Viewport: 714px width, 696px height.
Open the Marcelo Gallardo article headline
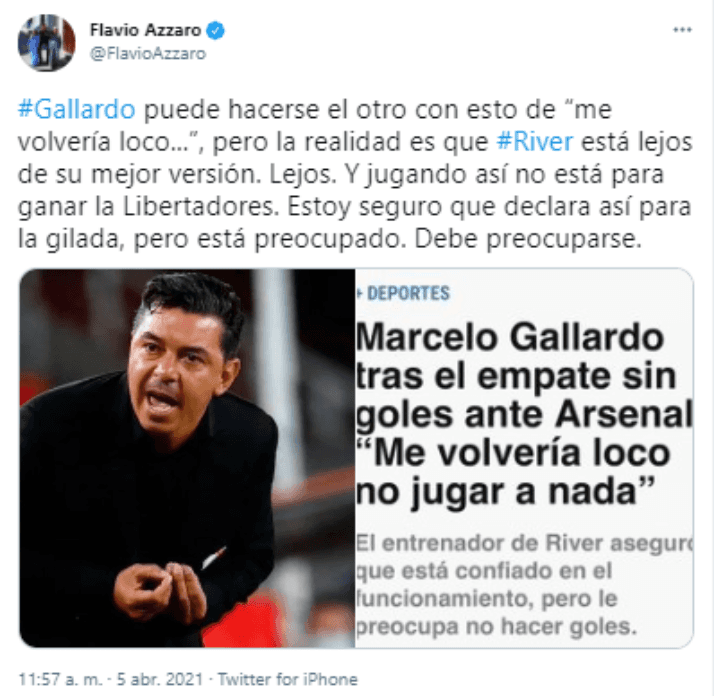524,415
